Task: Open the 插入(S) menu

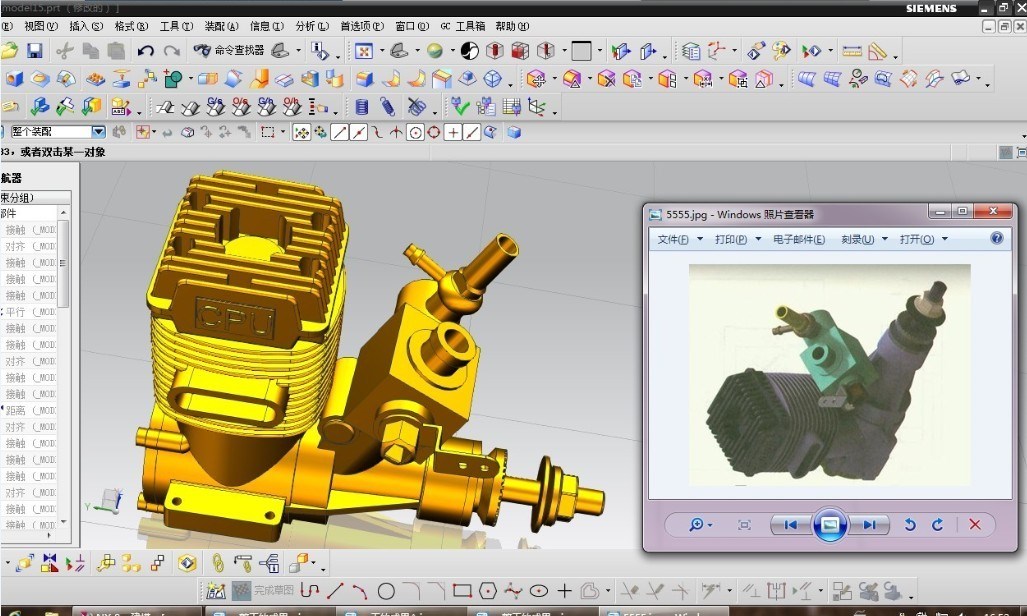Action: (x=86, y=26)
